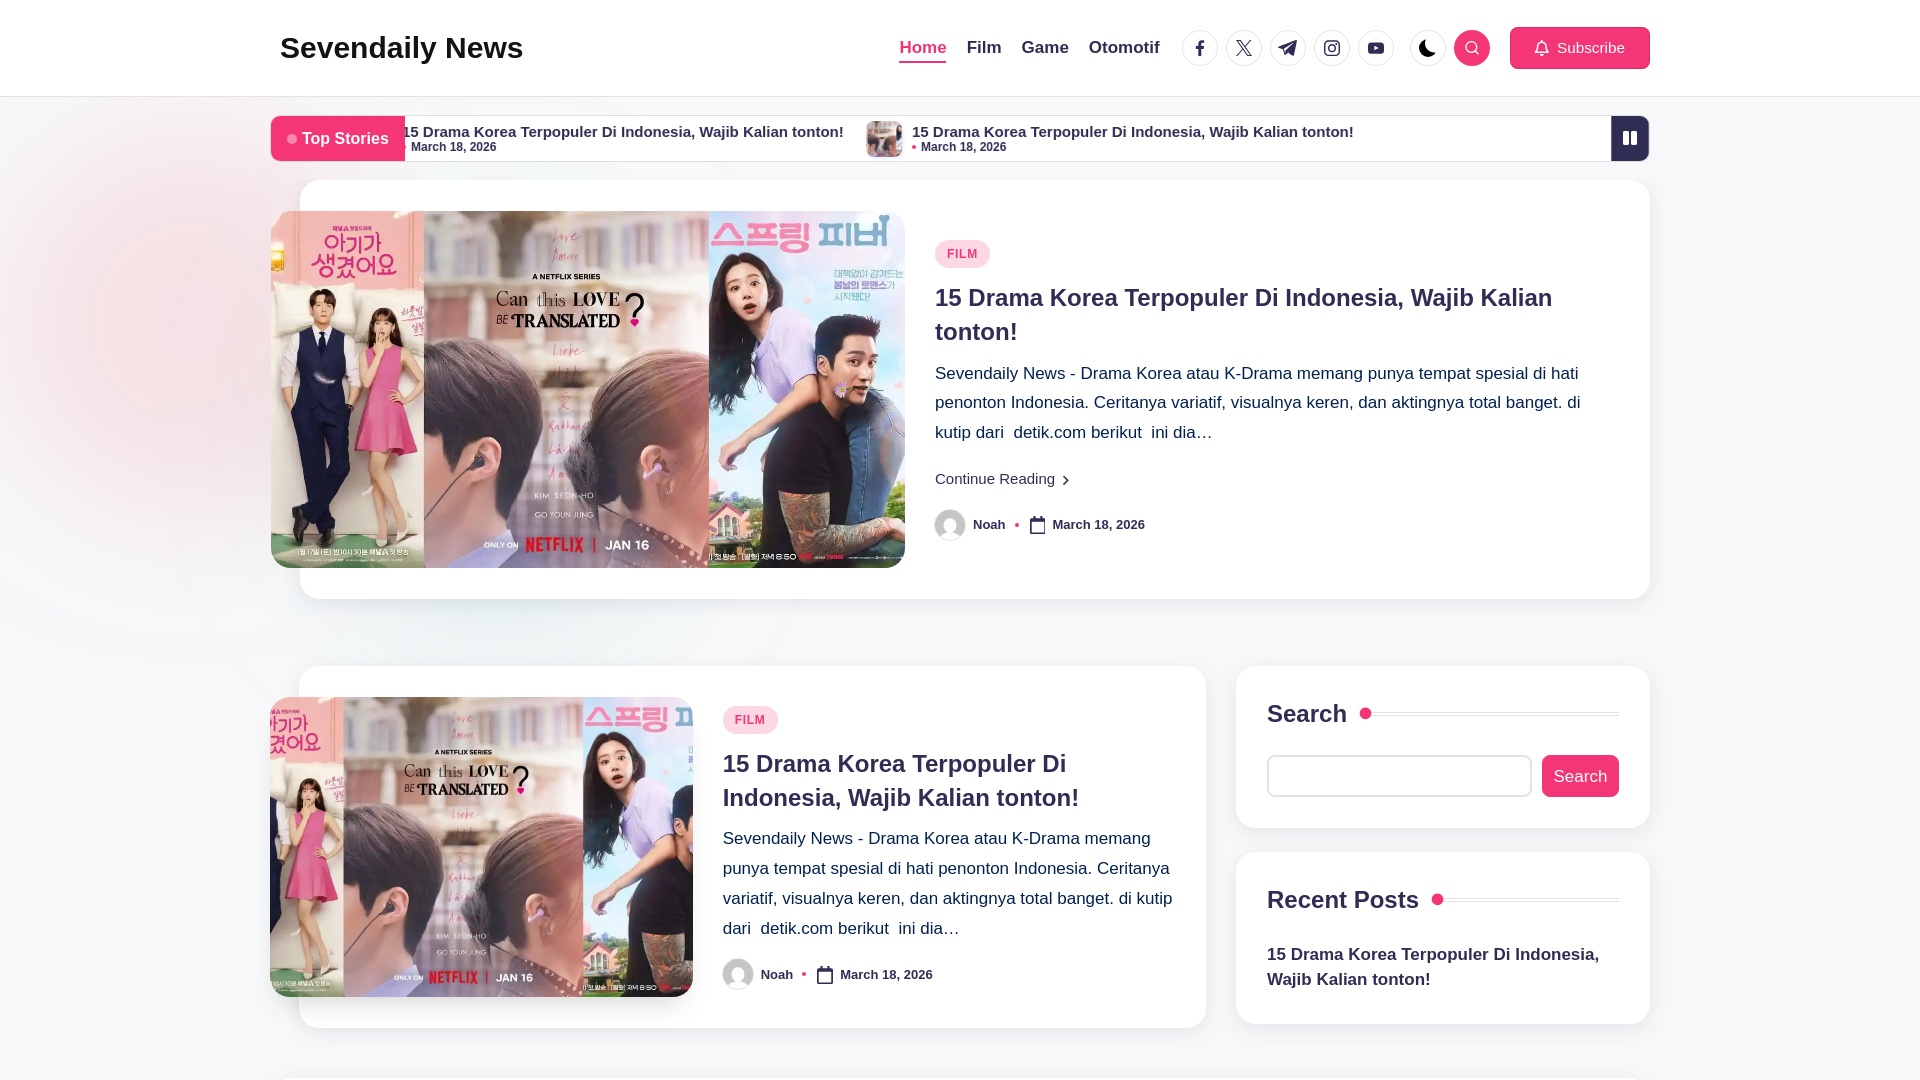Open the Film menu item
The width and height of the screenshot is (1920, 1080).
tap(984, 48)
